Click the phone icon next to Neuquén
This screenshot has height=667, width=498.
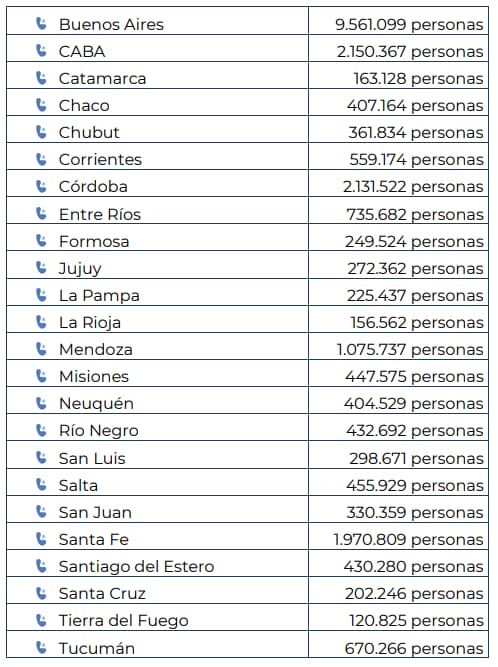[x=41, y=403]
